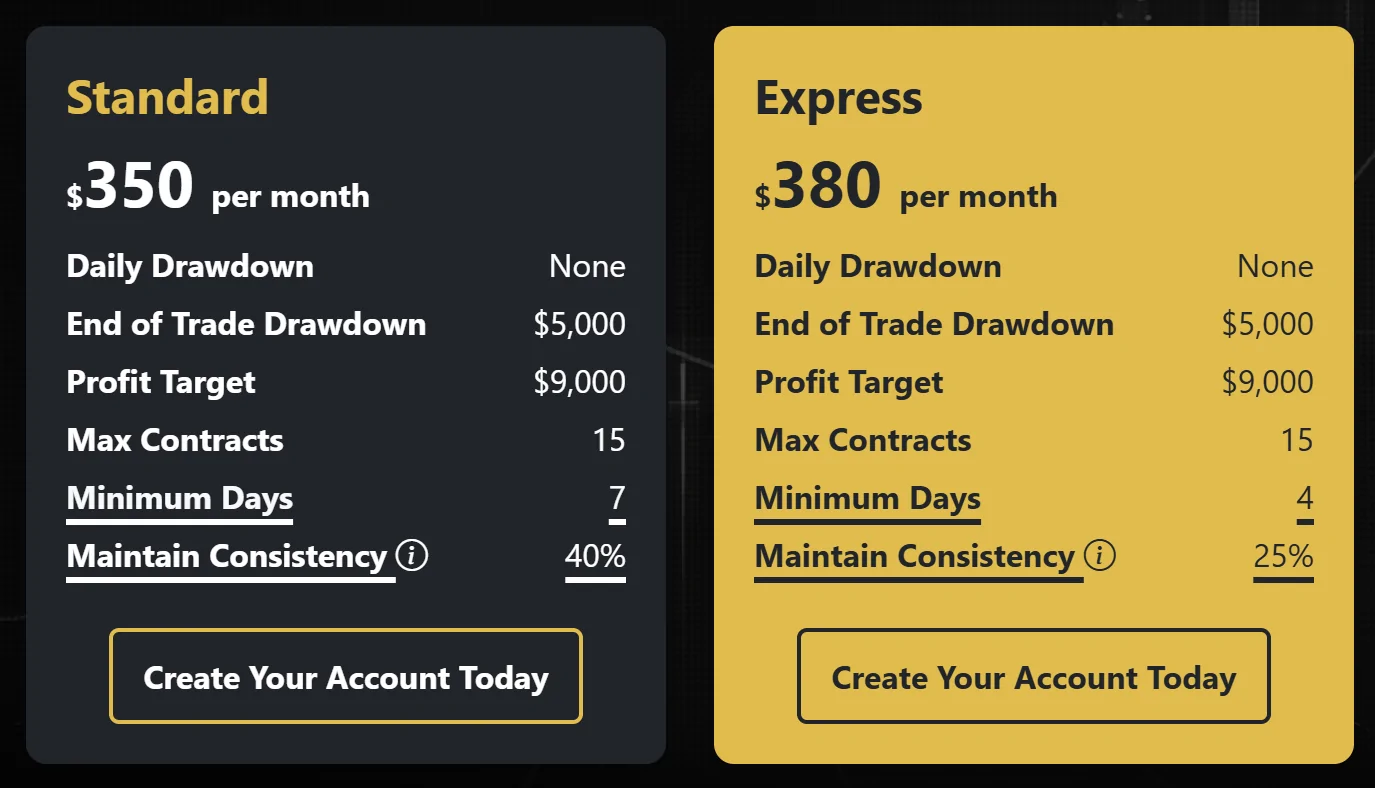This screenshot has height=788, width=1375.
Task: Click Create Your Account Today under Express
Action: point(1034,677)
